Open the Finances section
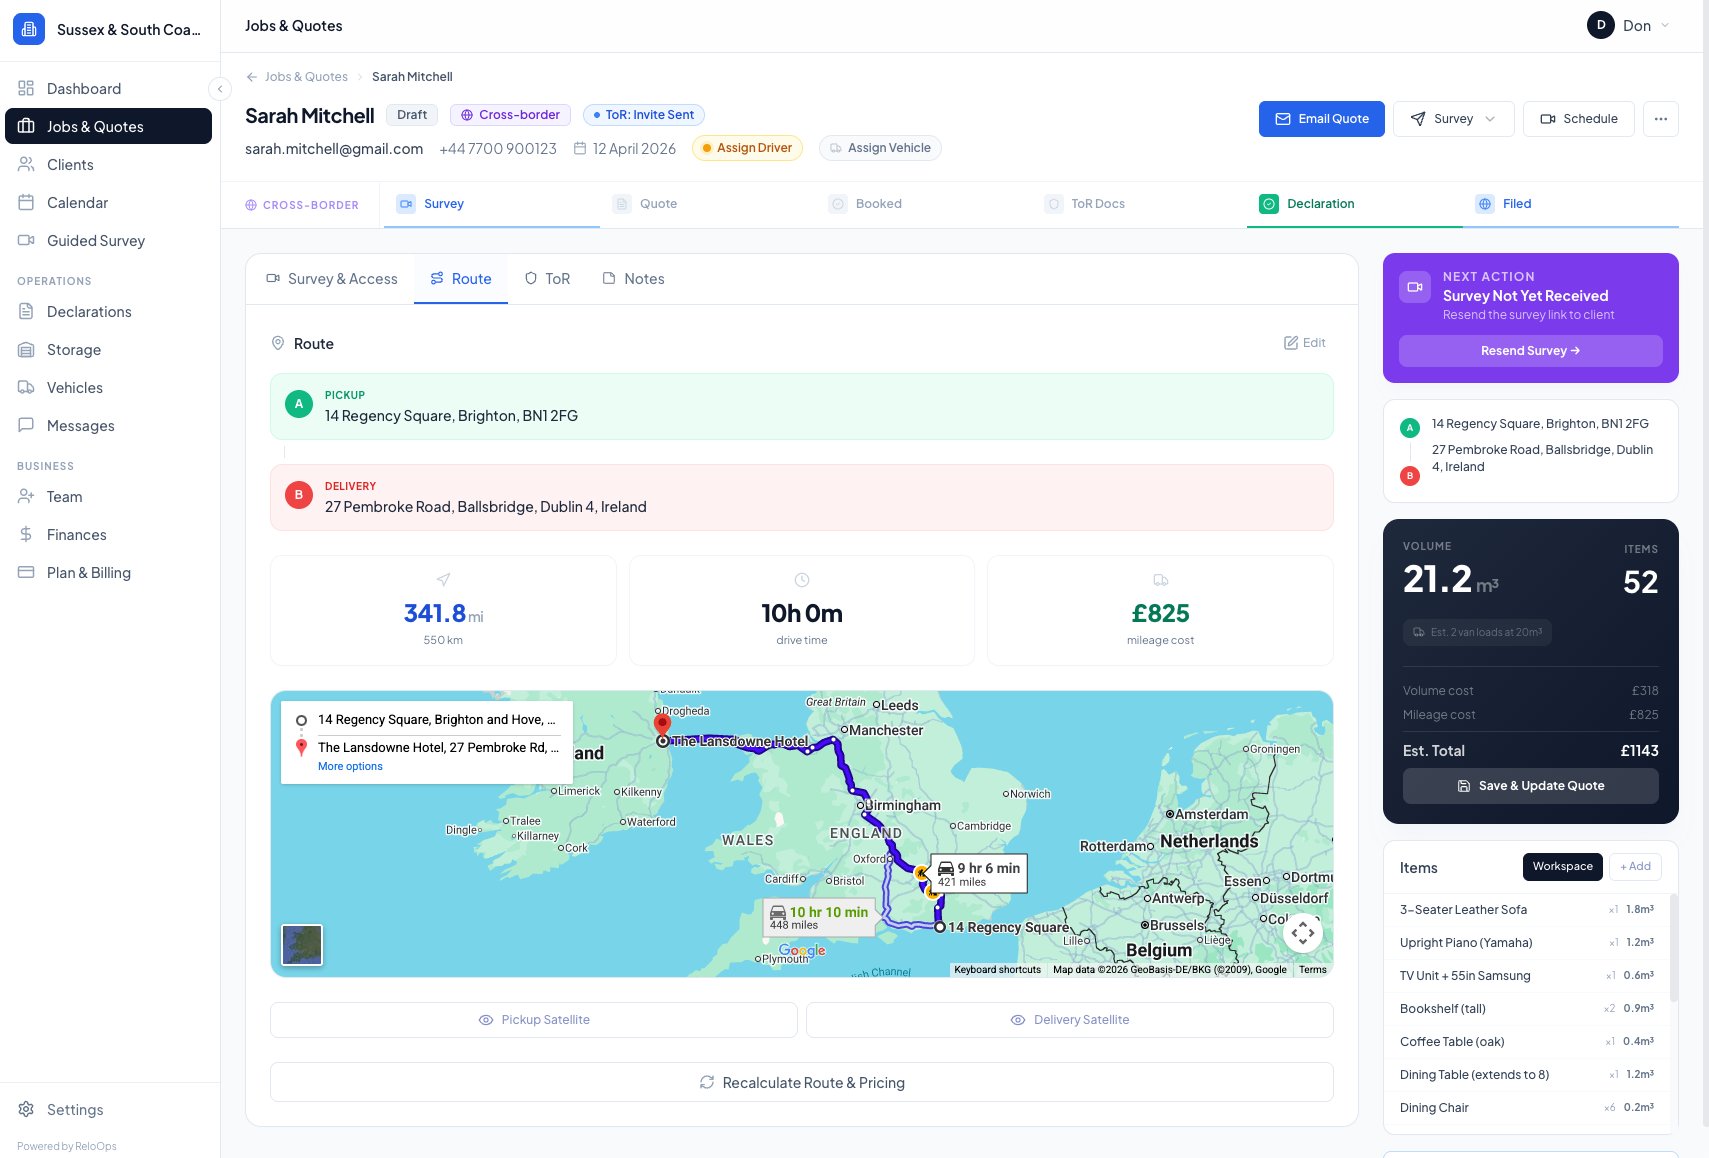 [76, 534]
